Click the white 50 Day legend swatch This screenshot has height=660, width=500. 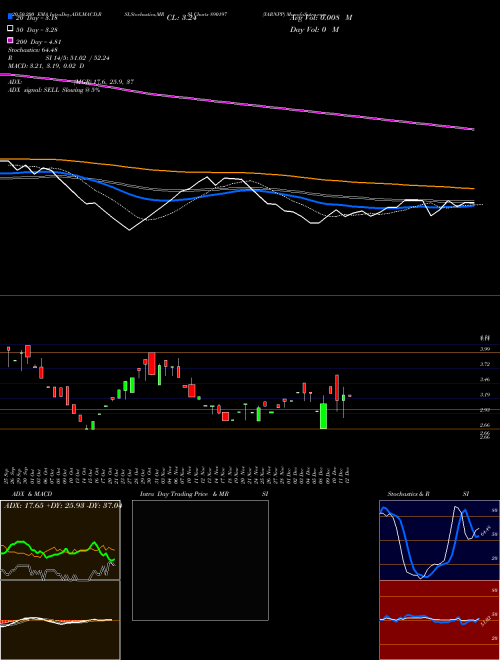[10, 29]
